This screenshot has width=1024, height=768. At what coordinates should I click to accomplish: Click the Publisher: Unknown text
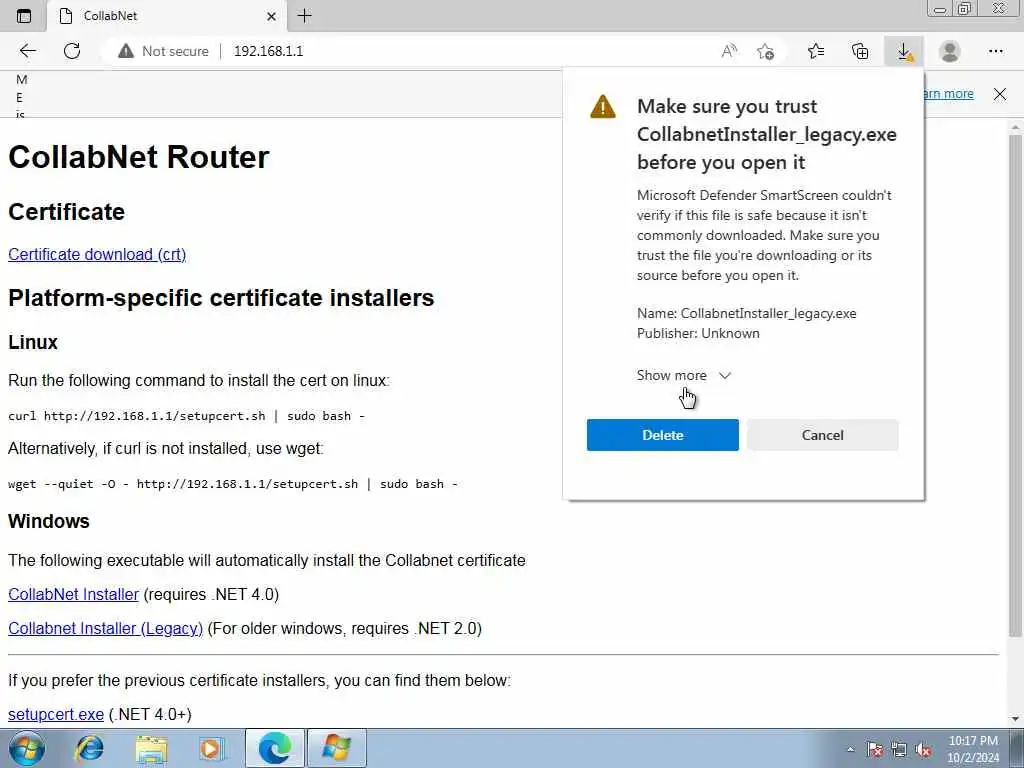(x=698, y=333)
